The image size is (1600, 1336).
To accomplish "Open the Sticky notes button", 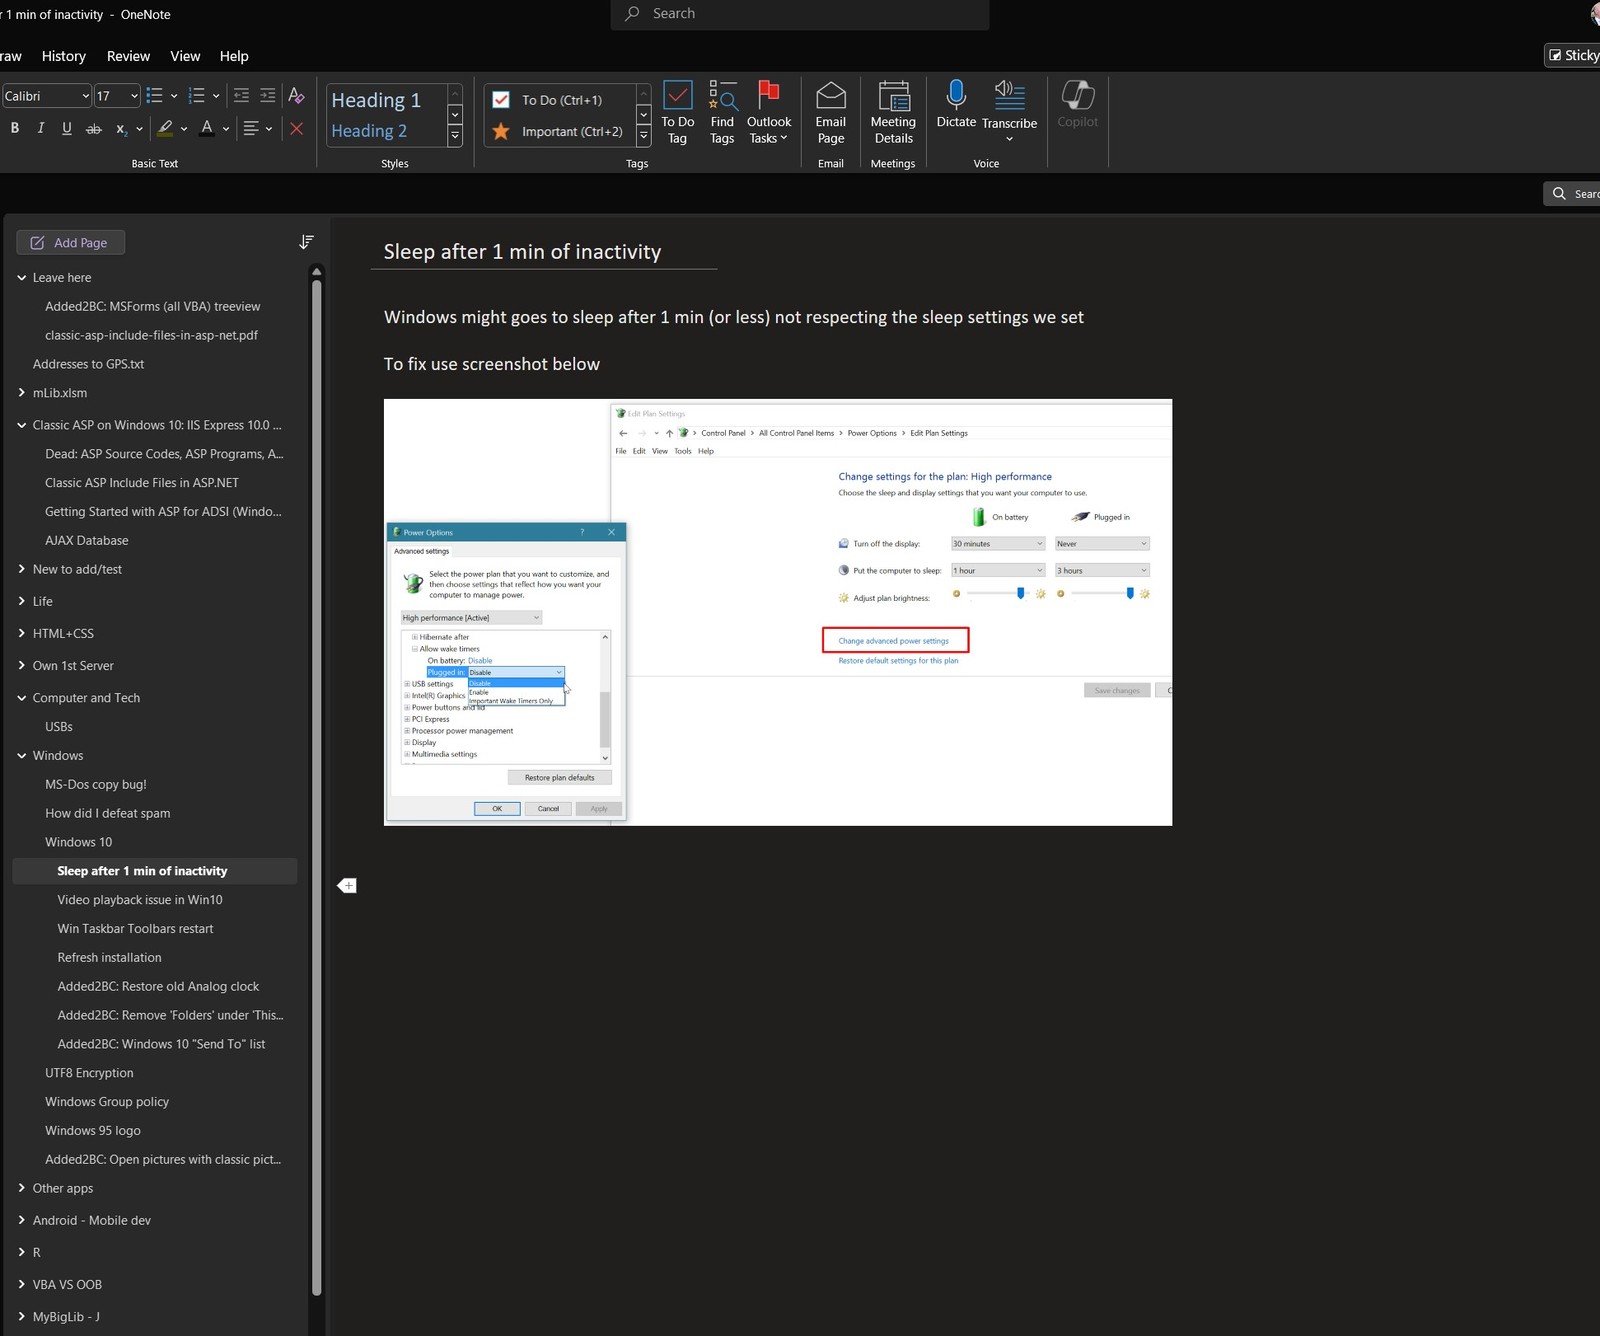I will click(x=1573, y=55).
